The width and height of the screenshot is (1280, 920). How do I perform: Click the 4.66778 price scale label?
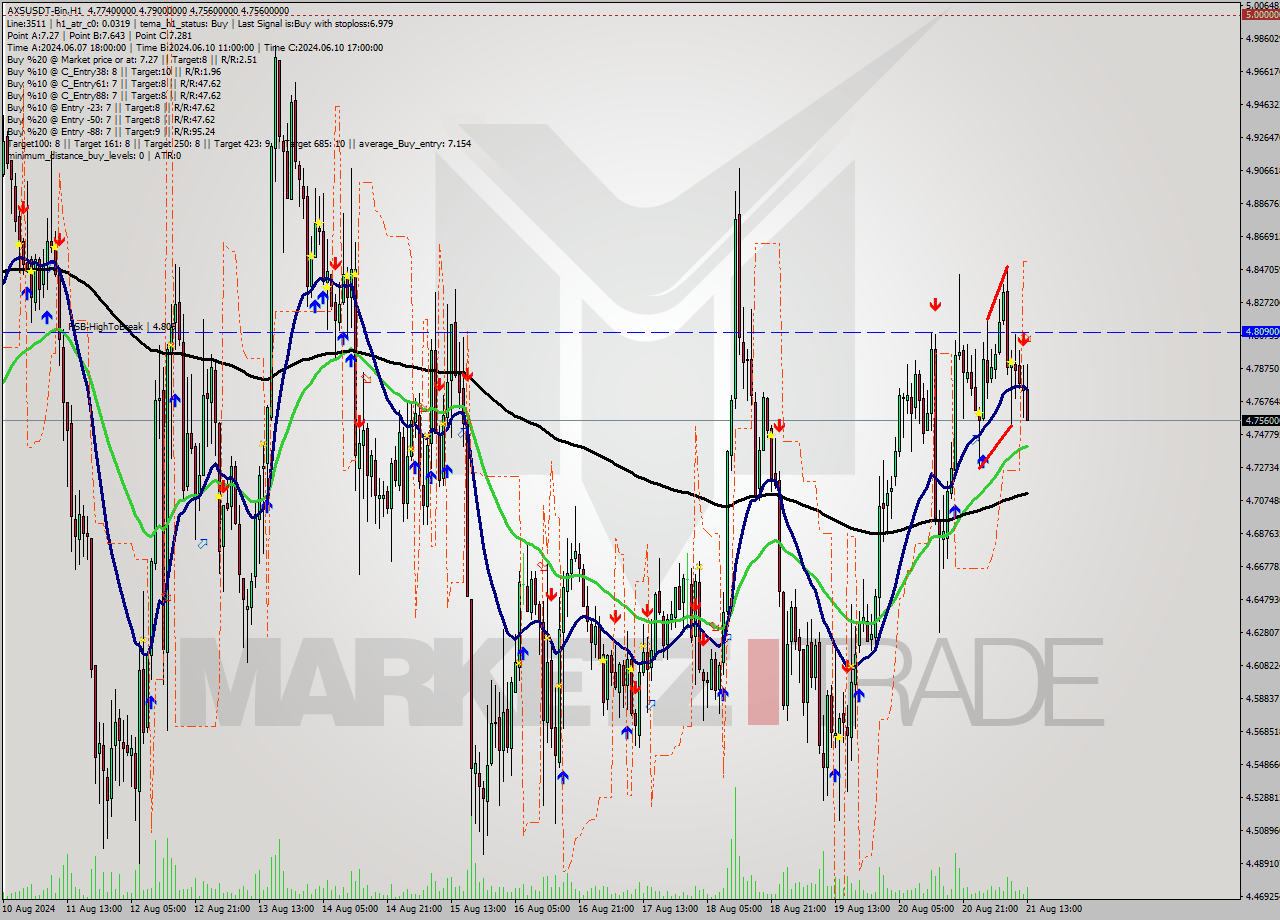(x=1261, y=566)
